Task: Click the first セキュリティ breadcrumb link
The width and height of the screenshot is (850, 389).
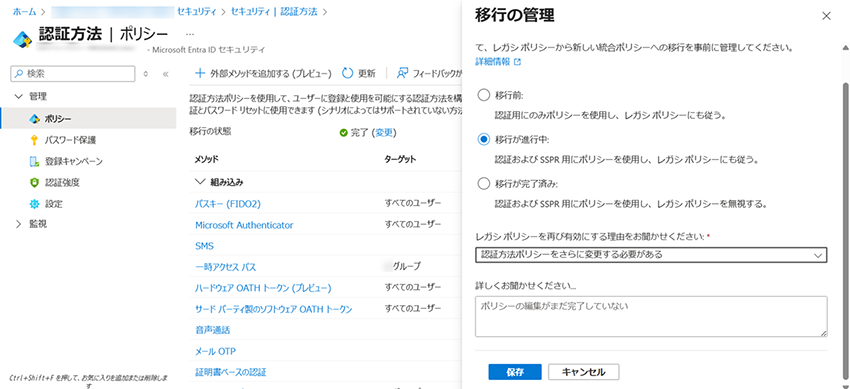Action: [x=198, y=11]
